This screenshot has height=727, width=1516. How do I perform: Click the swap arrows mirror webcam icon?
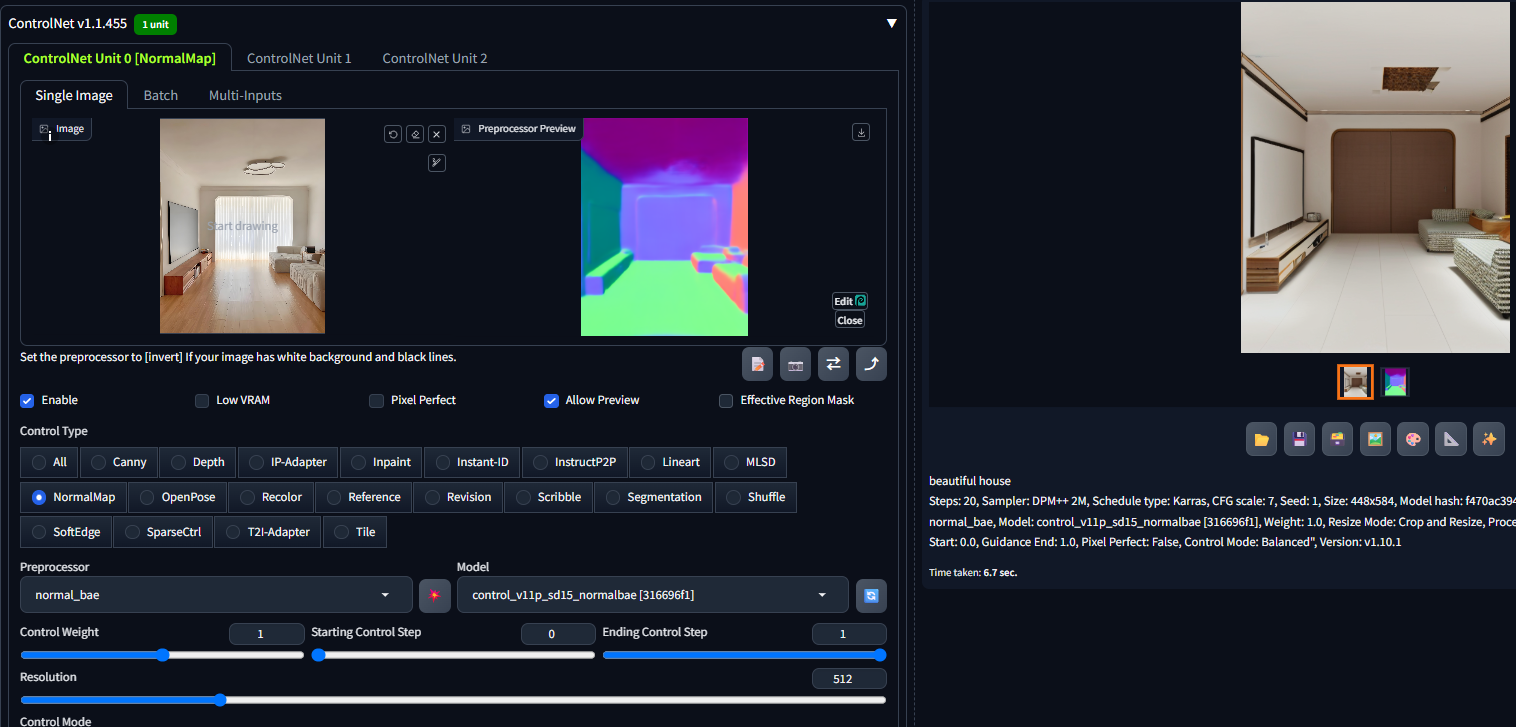point(833,365)
